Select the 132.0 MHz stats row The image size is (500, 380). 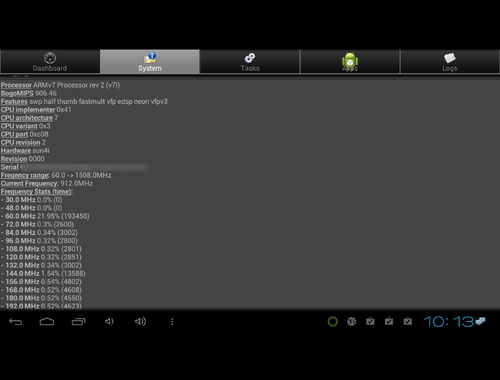[x=41, y=265]
